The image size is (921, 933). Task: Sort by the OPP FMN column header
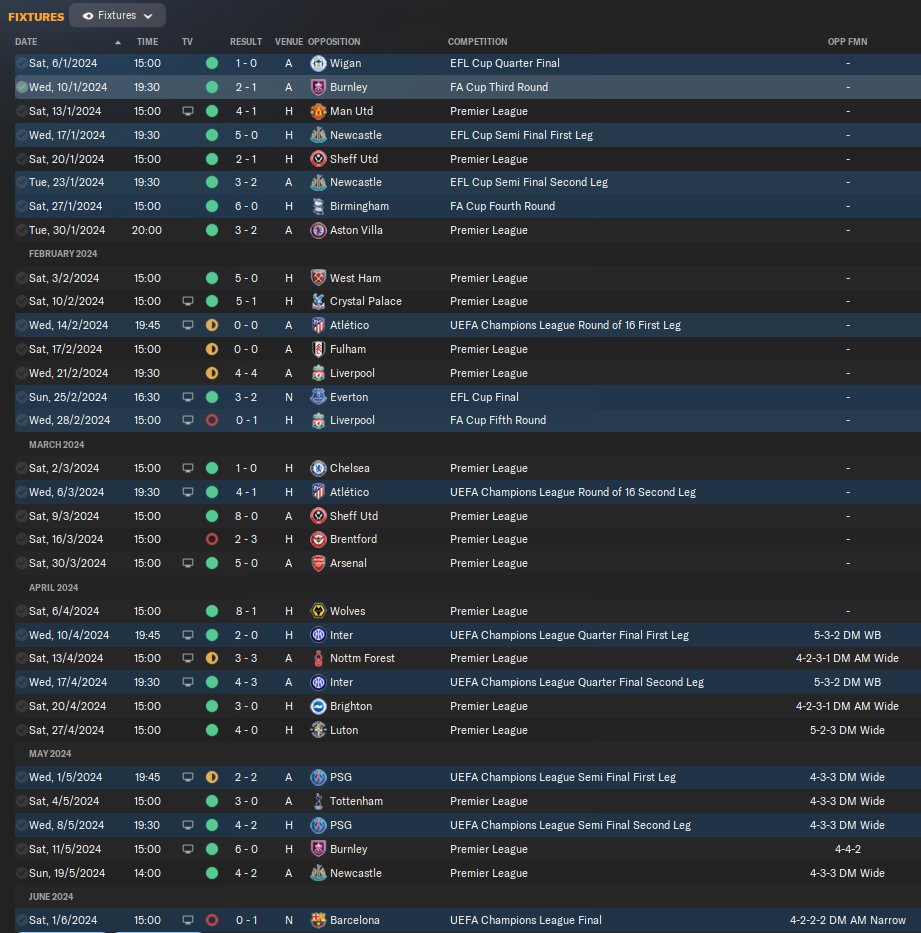(x=847, y=42)
